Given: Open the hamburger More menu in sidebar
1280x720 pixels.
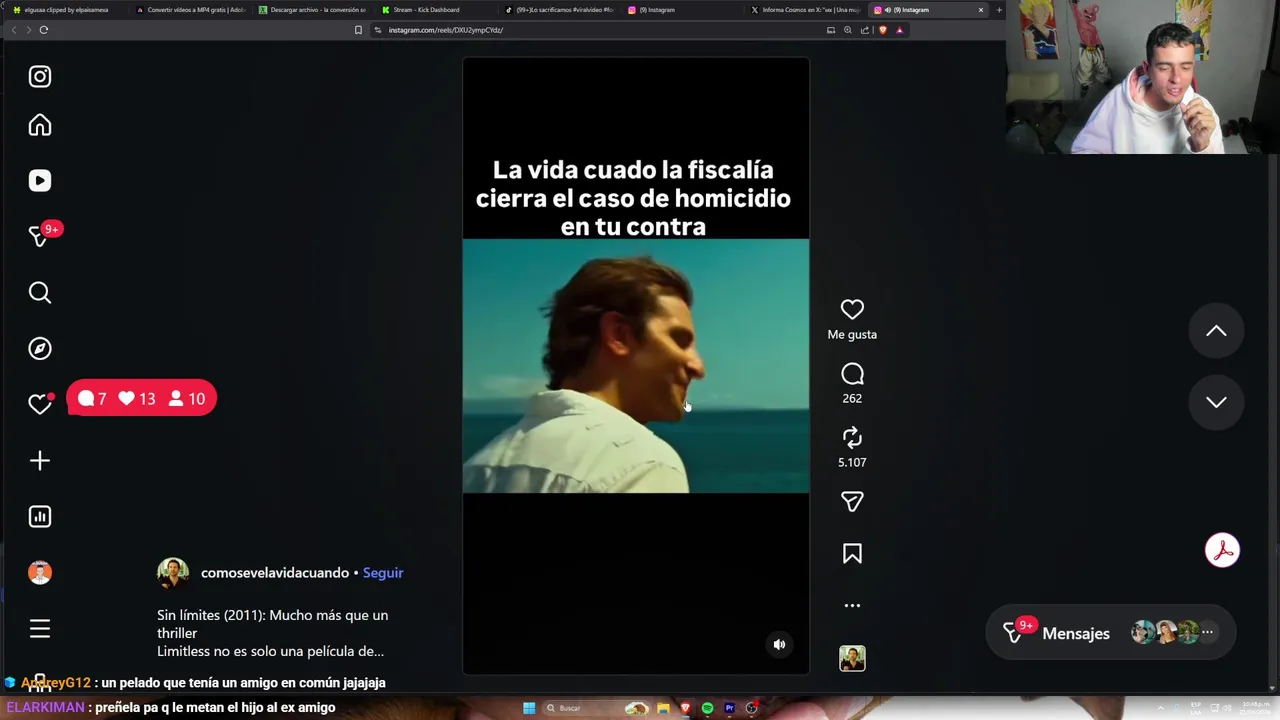Looking at the screenshot, I should pos(40,629).
